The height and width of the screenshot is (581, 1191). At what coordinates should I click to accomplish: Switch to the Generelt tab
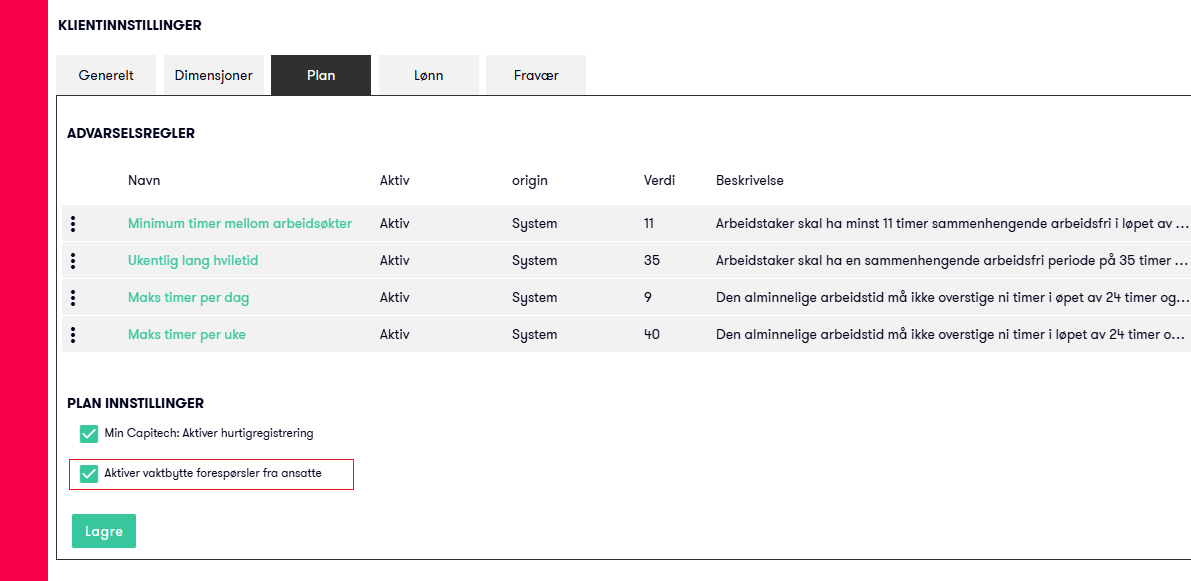106,76
